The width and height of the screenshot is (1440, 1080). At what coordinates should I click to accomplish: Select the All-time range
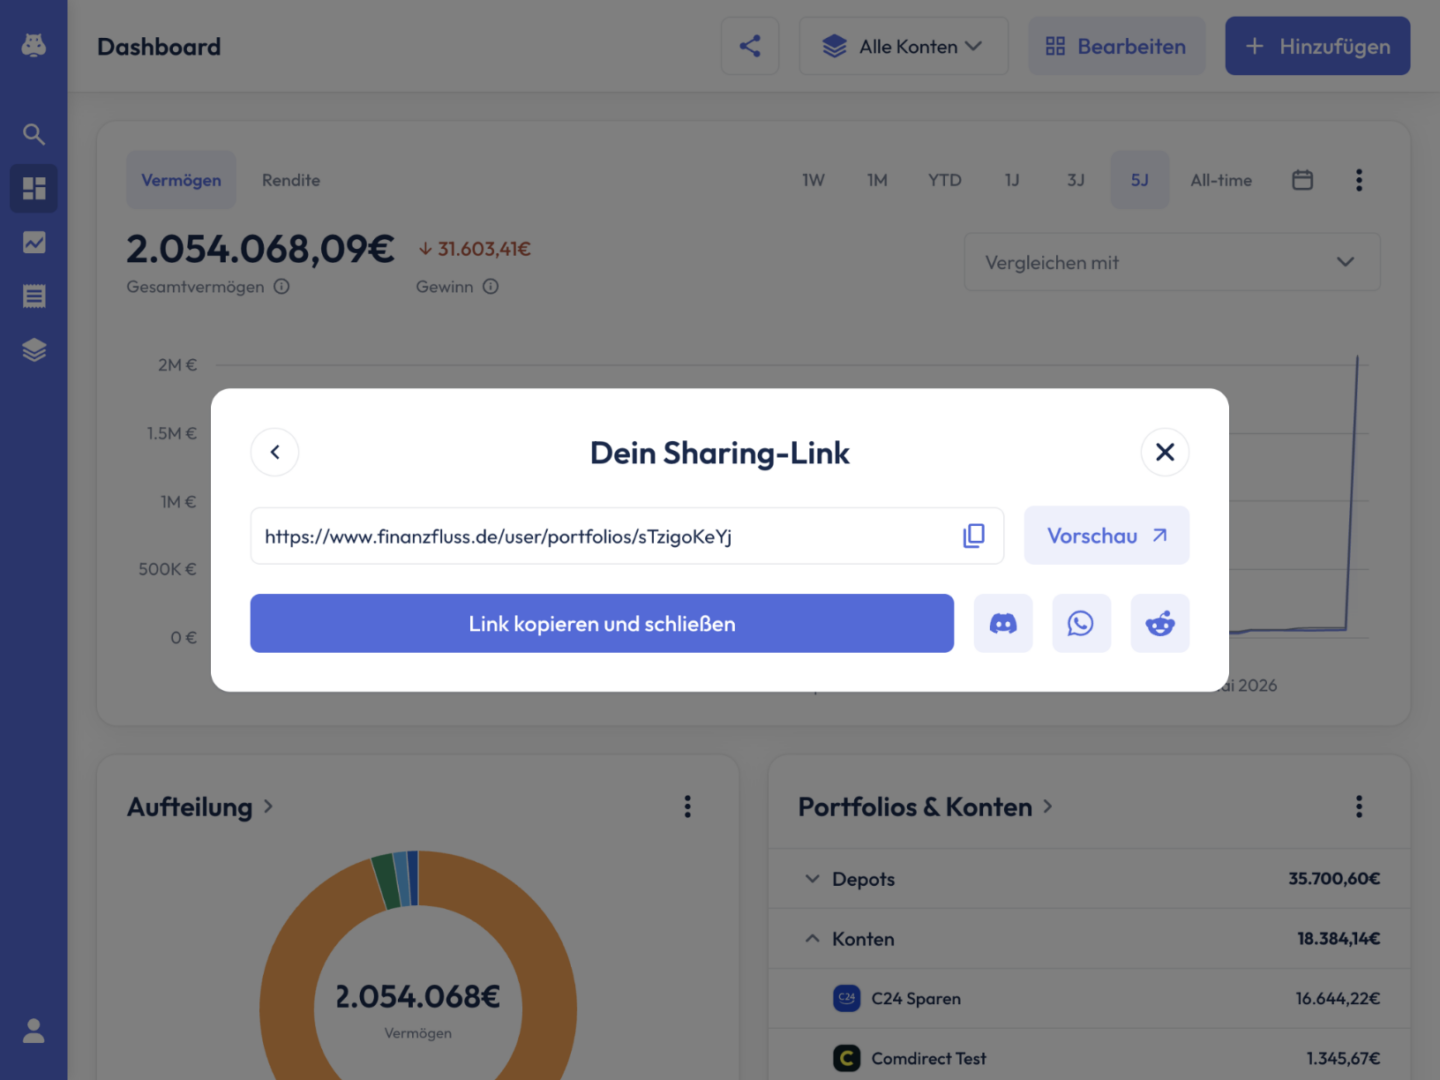click(x=1221, y=180)
